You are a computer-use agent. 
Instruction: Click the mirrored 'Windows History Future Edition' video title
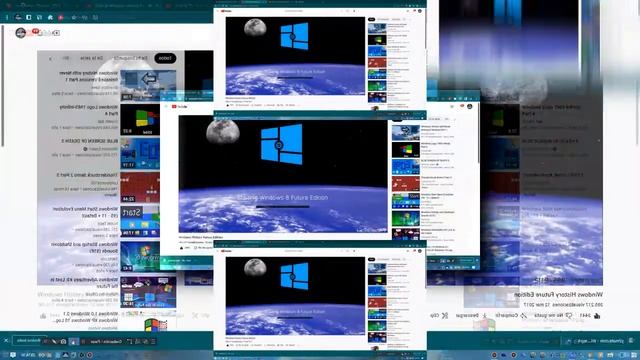558,294
